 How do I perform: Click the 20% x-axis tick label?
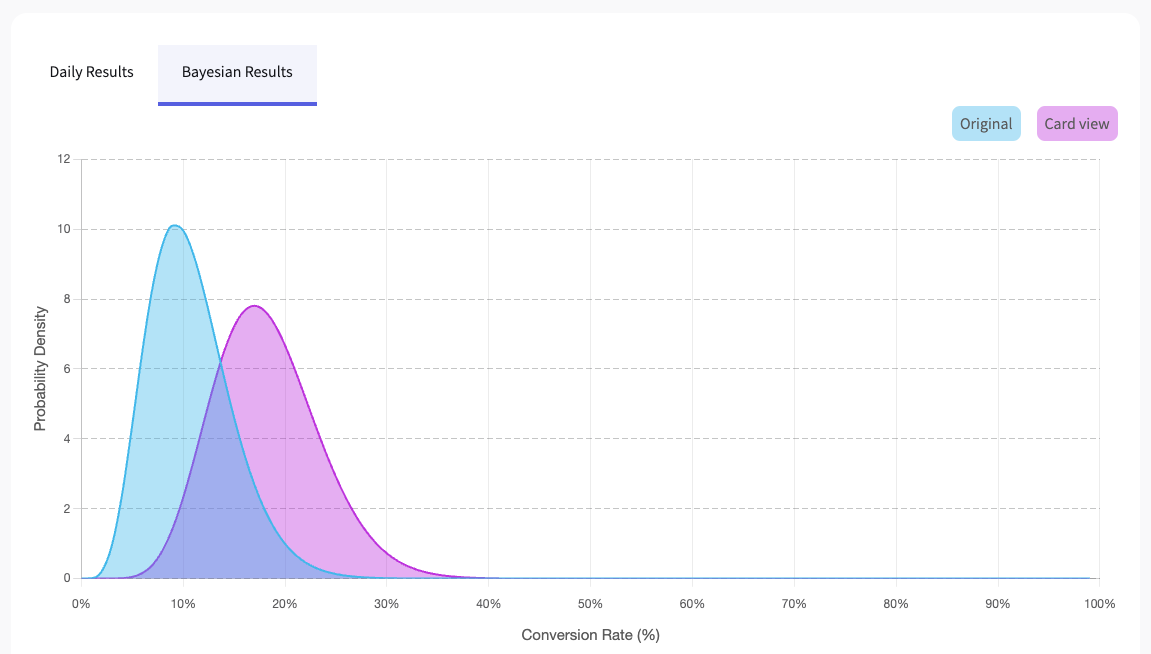285,604
